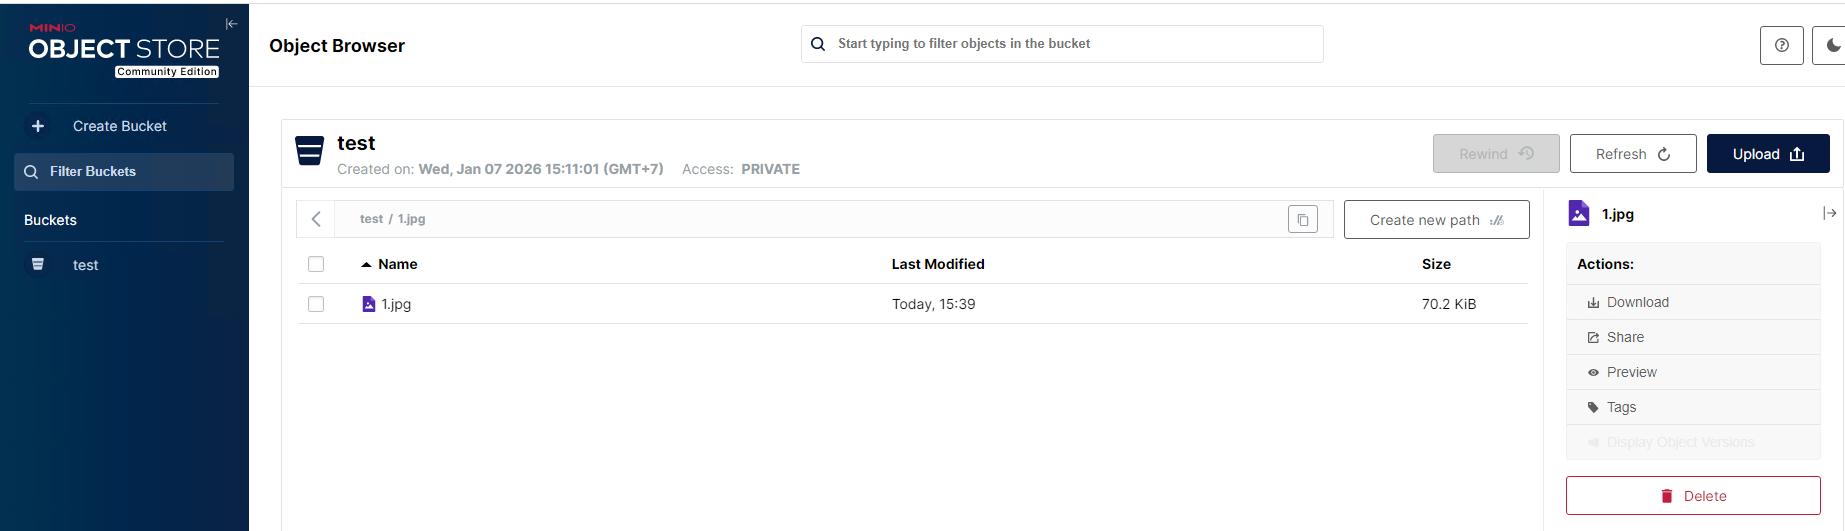The width and height of the screenshot is (1845, 531).
Task: Check the 1.jpg row checkbox
Action: coord(316,304)
